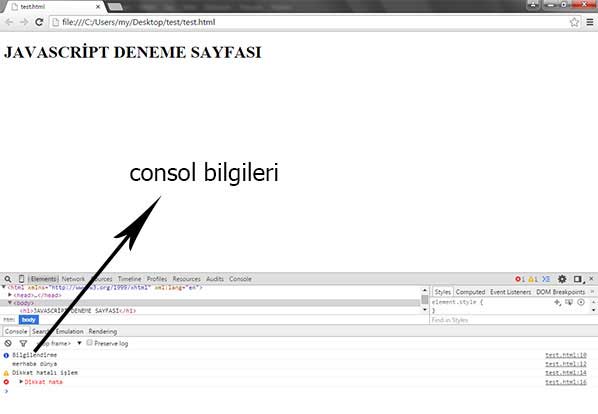Screen dimensions: 598x414
Task: Toggle element state icon in Styles
Action: [x=569, y=302]
